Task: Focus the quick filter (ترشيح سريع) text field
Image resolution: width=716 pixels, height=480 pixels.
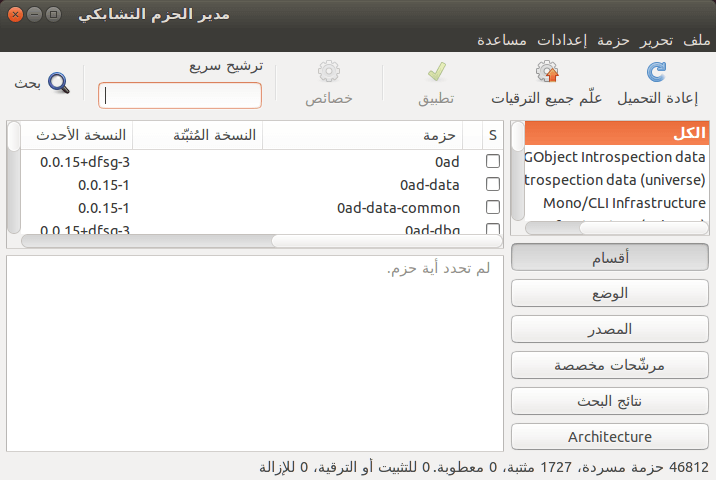Action: [x=180, y=95]
